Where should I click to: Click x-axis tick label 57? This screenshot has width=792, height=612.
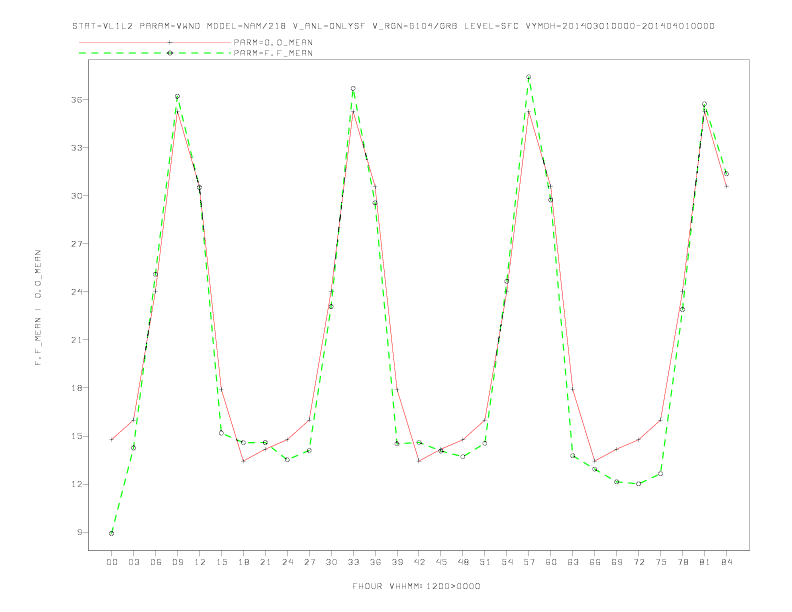pos(529,562)
